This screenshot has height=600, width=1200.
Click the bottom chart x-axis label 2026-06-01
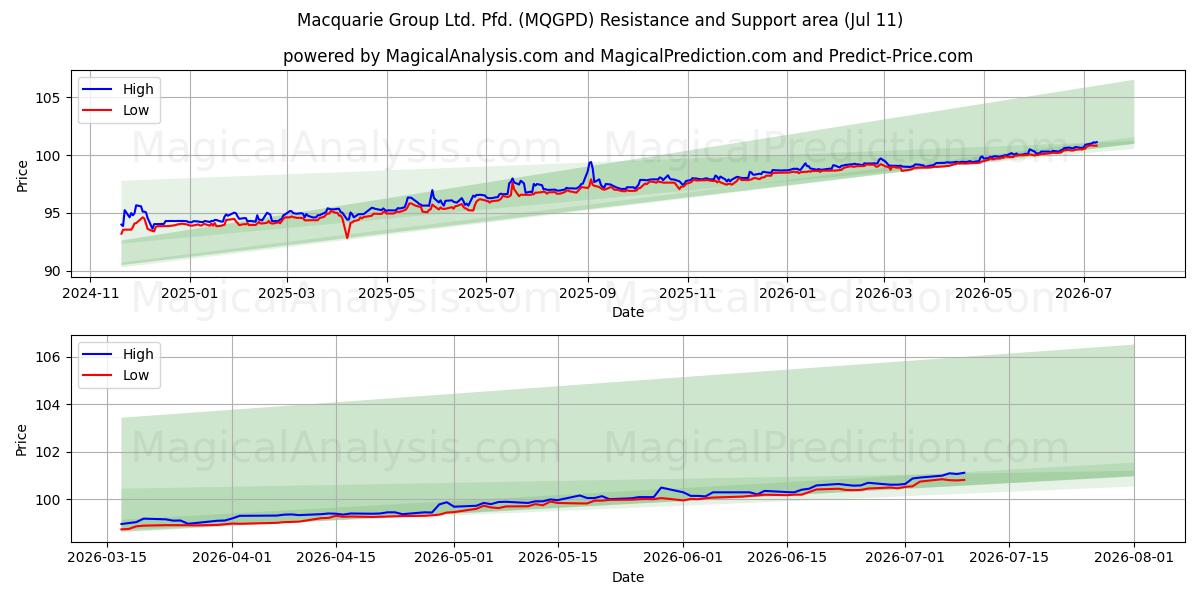[684, 559]
